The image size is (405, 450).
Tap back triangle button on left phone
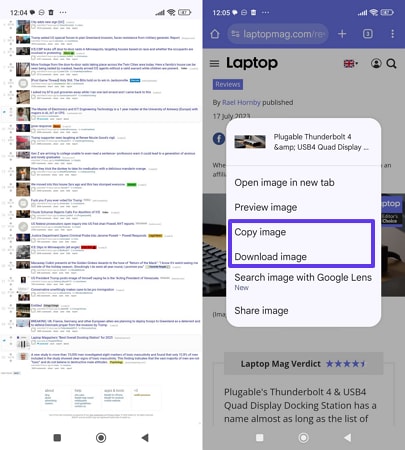145,437
